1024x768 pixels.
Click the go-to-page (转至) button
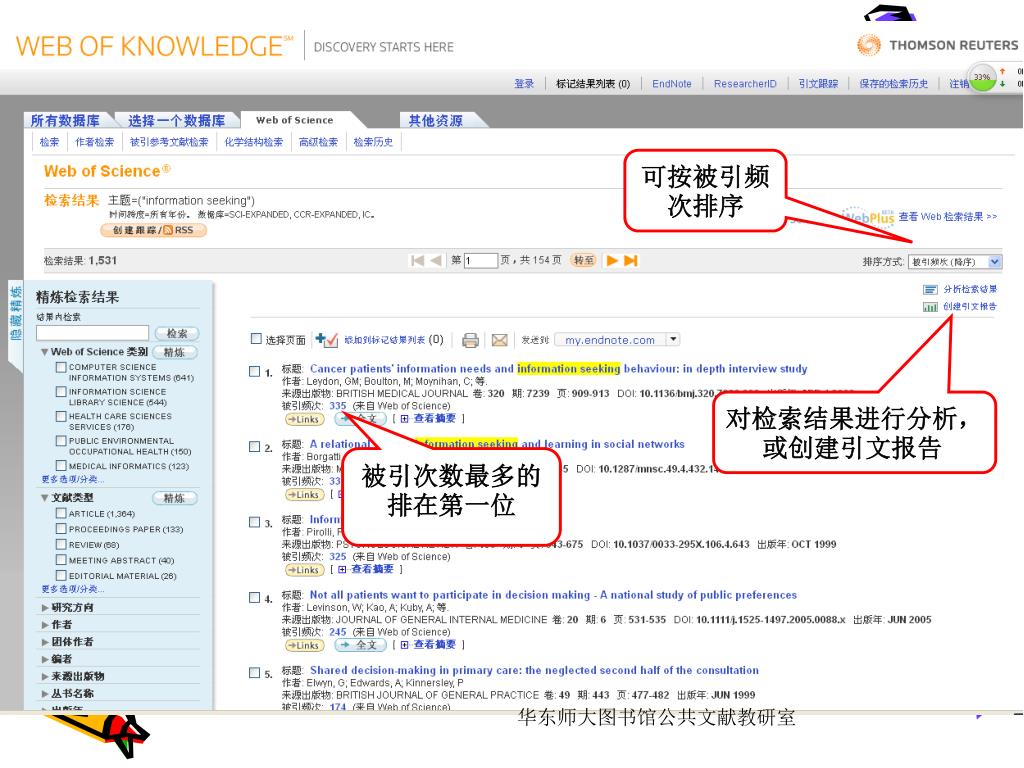(584, 261)
